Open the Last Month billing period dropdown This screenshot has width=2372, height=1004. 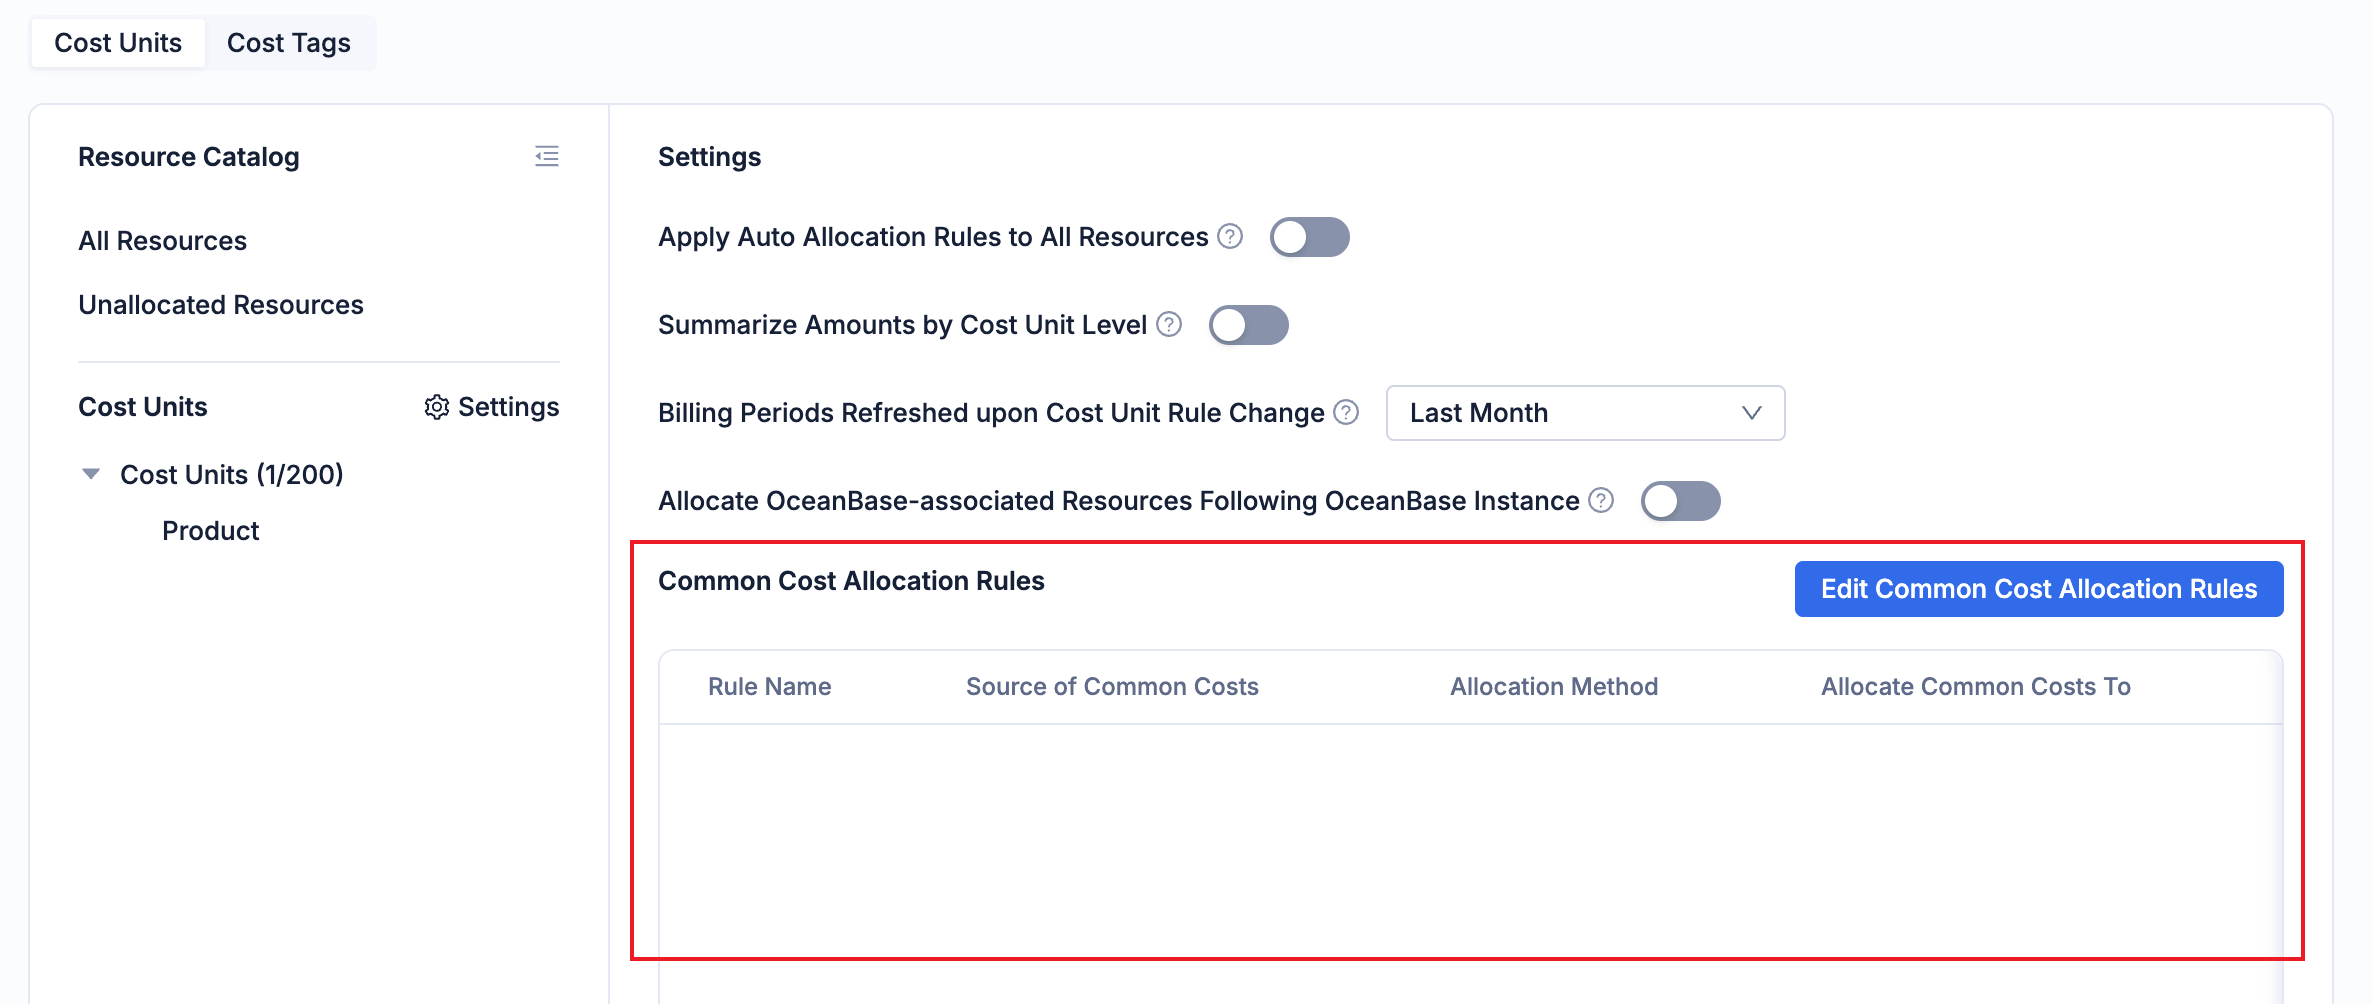1585,413
